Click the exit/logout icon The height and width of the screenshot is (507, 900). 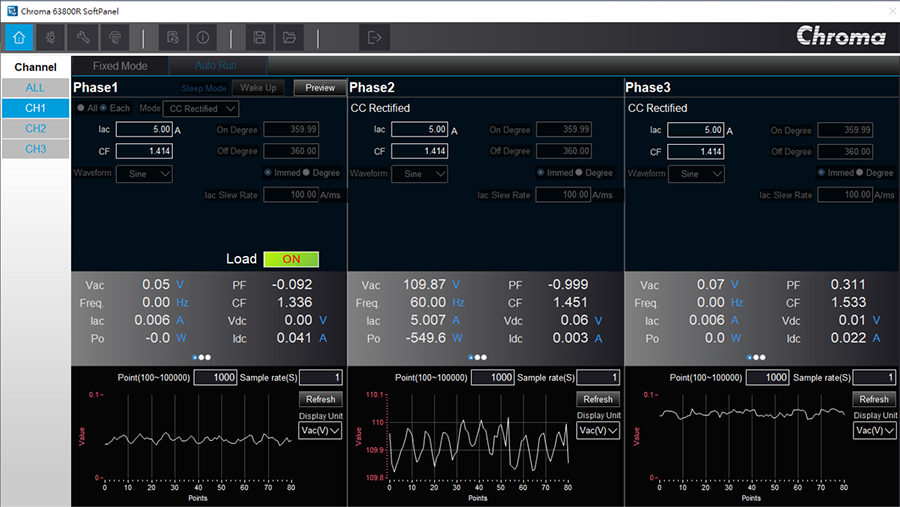tap(374, 37)
